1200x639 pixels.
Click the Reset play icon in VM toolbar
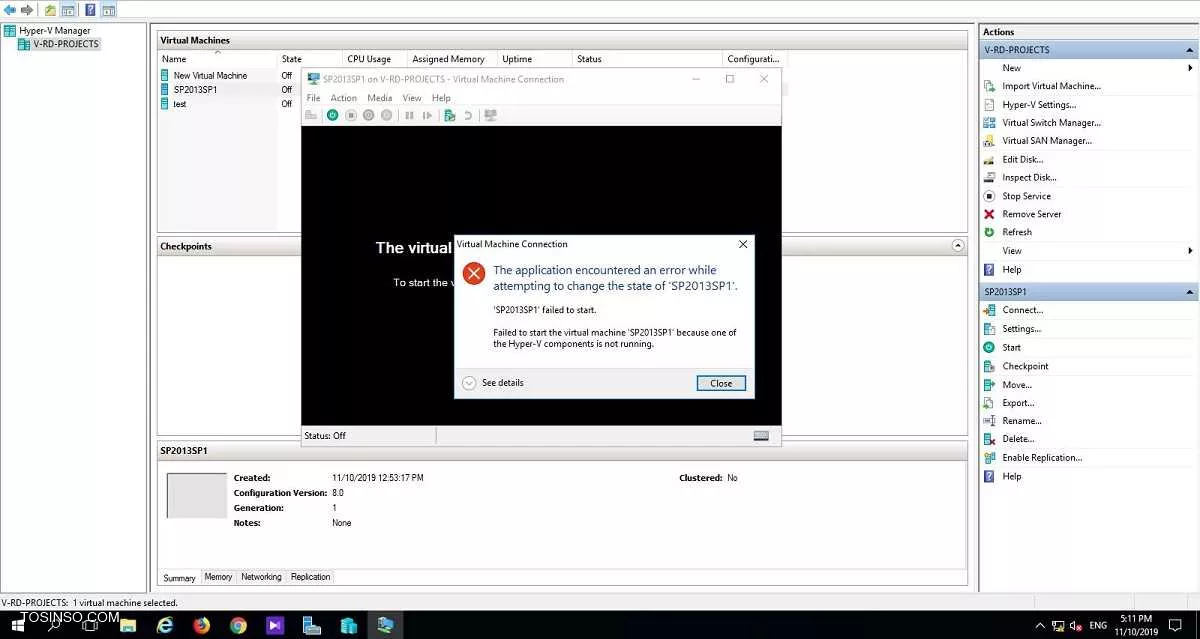[428, 116]
